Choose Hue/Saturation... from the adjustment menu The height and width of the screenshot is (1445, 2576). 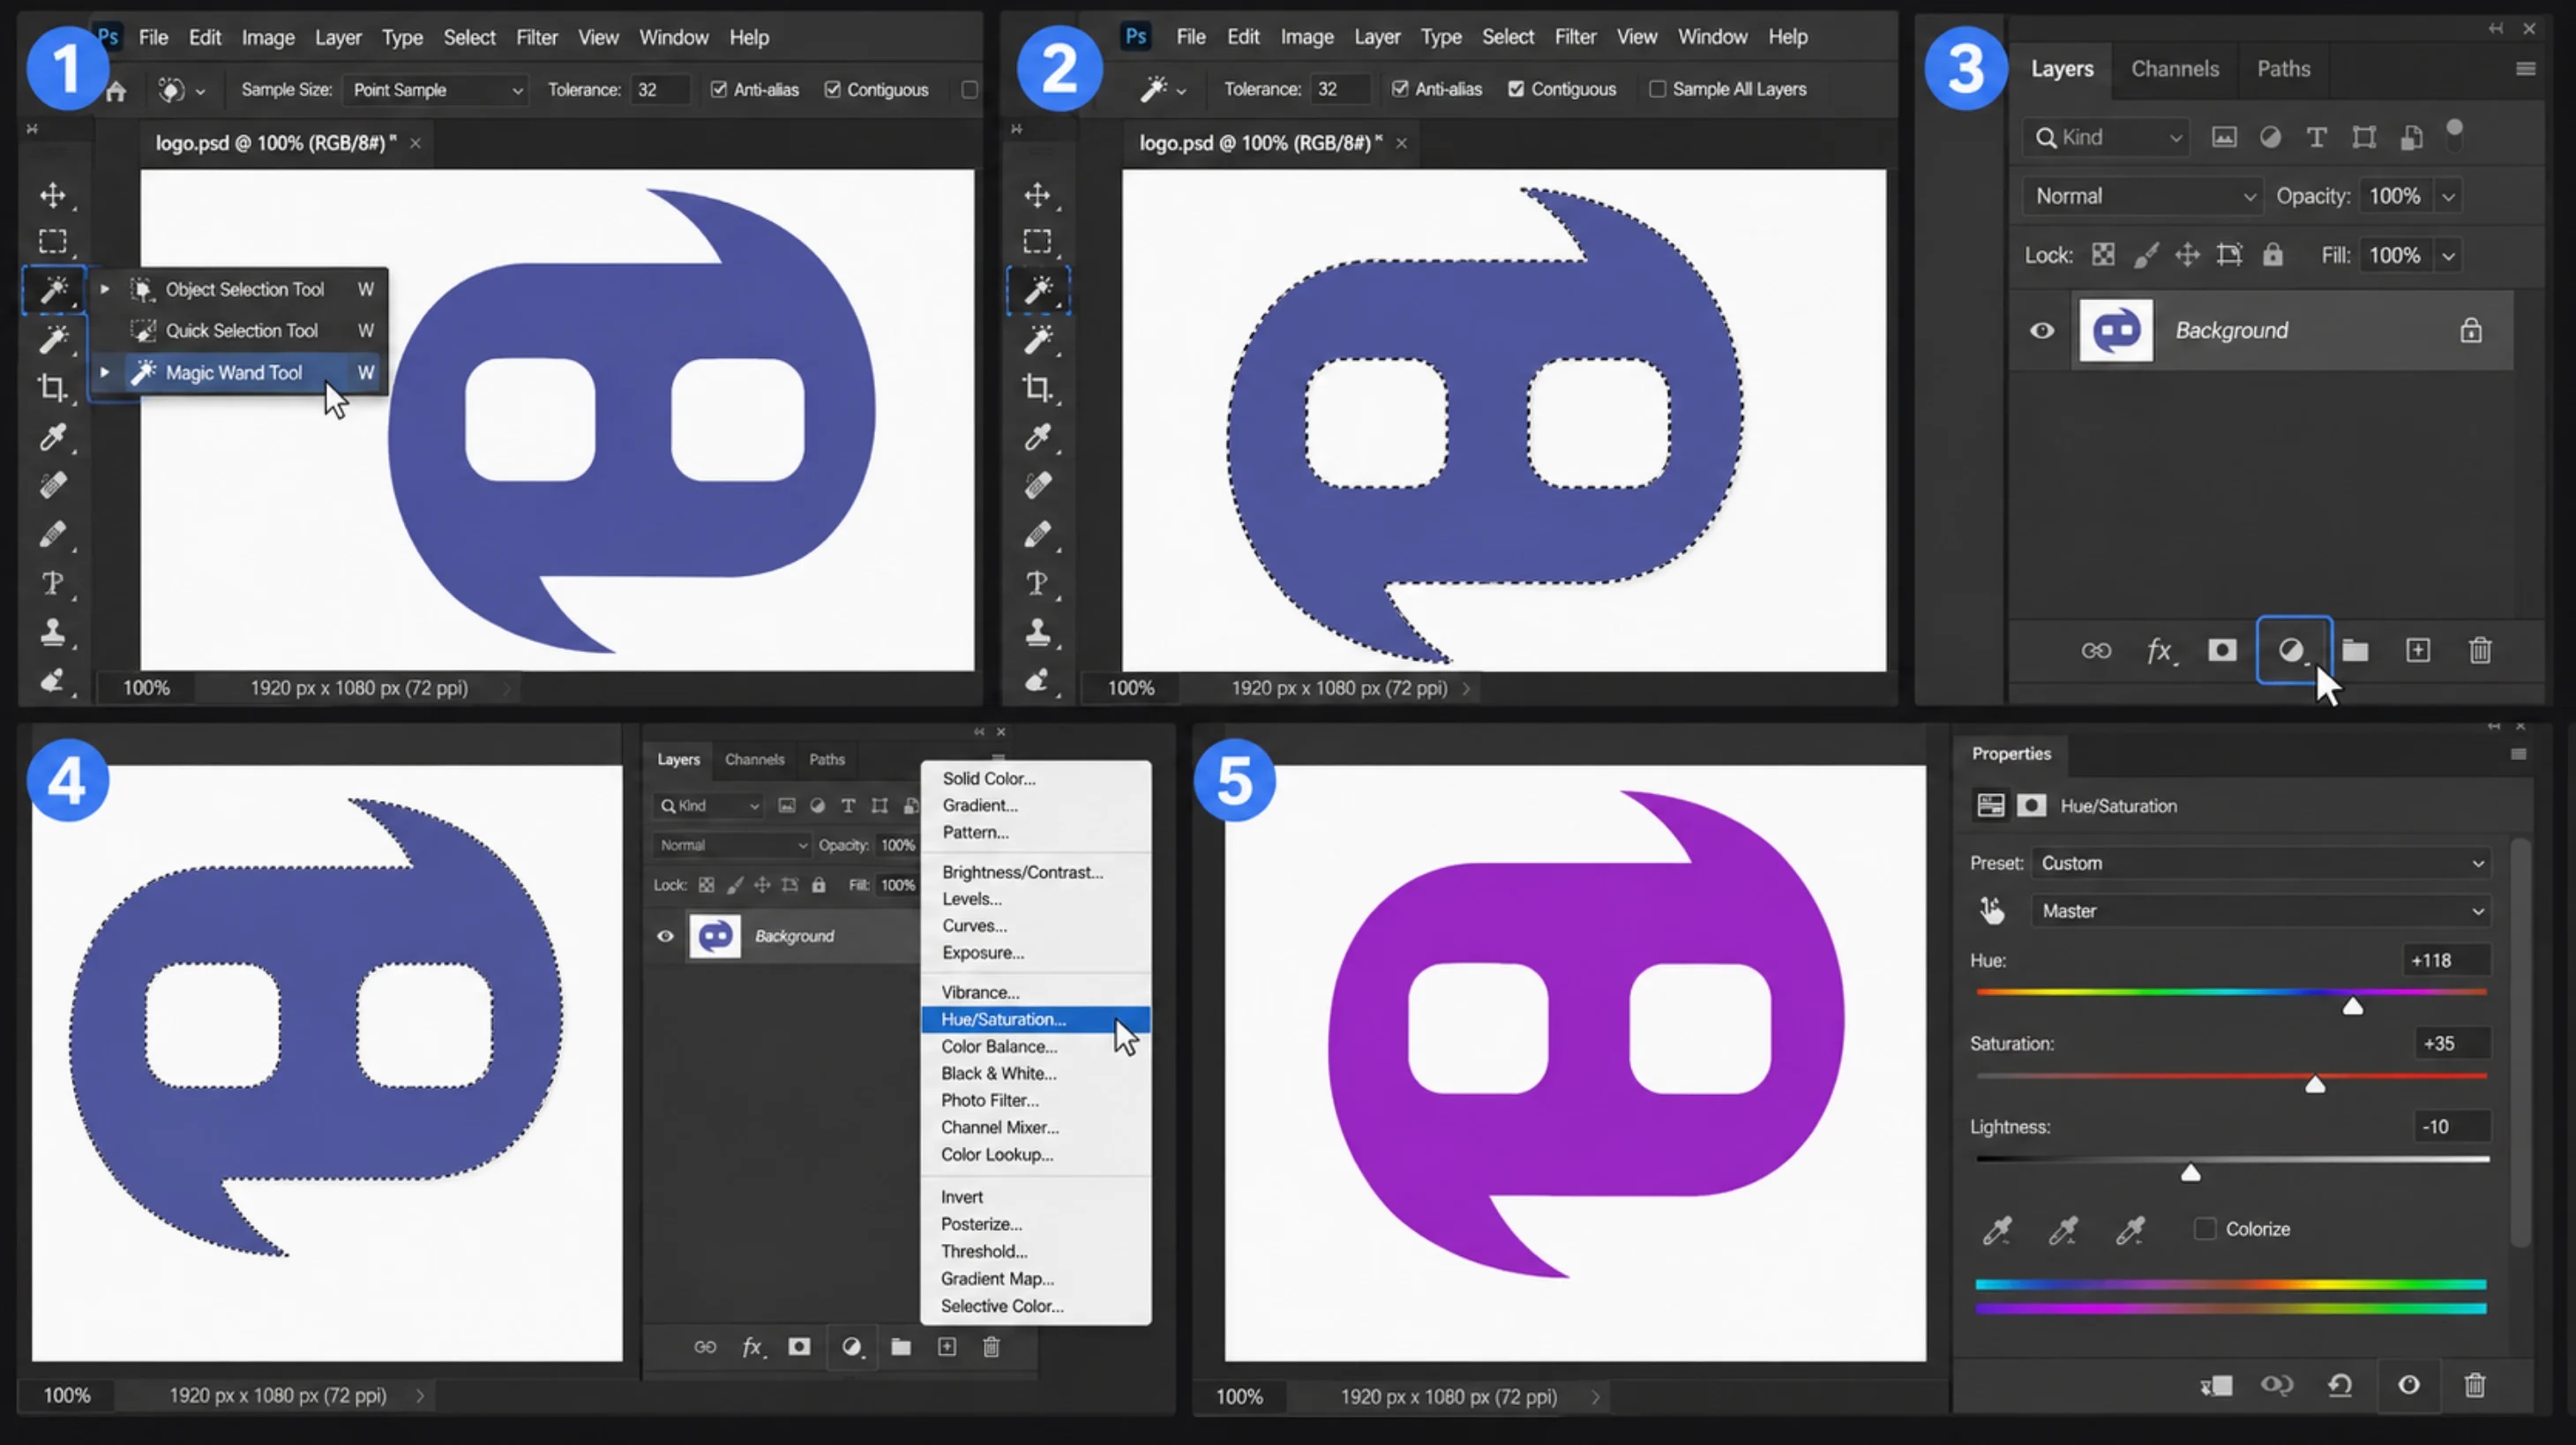point(1035,1019)
